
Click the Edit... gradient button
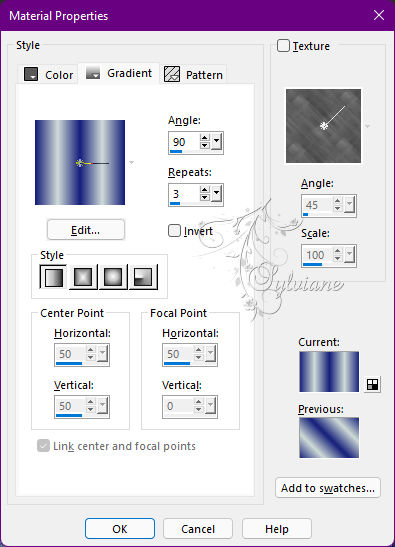[x=85, y=230]
